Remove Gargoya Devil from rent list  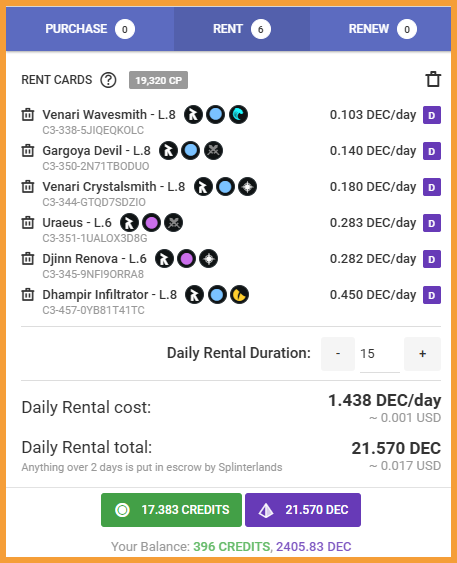pyautogui.click(x=28, y=150)
